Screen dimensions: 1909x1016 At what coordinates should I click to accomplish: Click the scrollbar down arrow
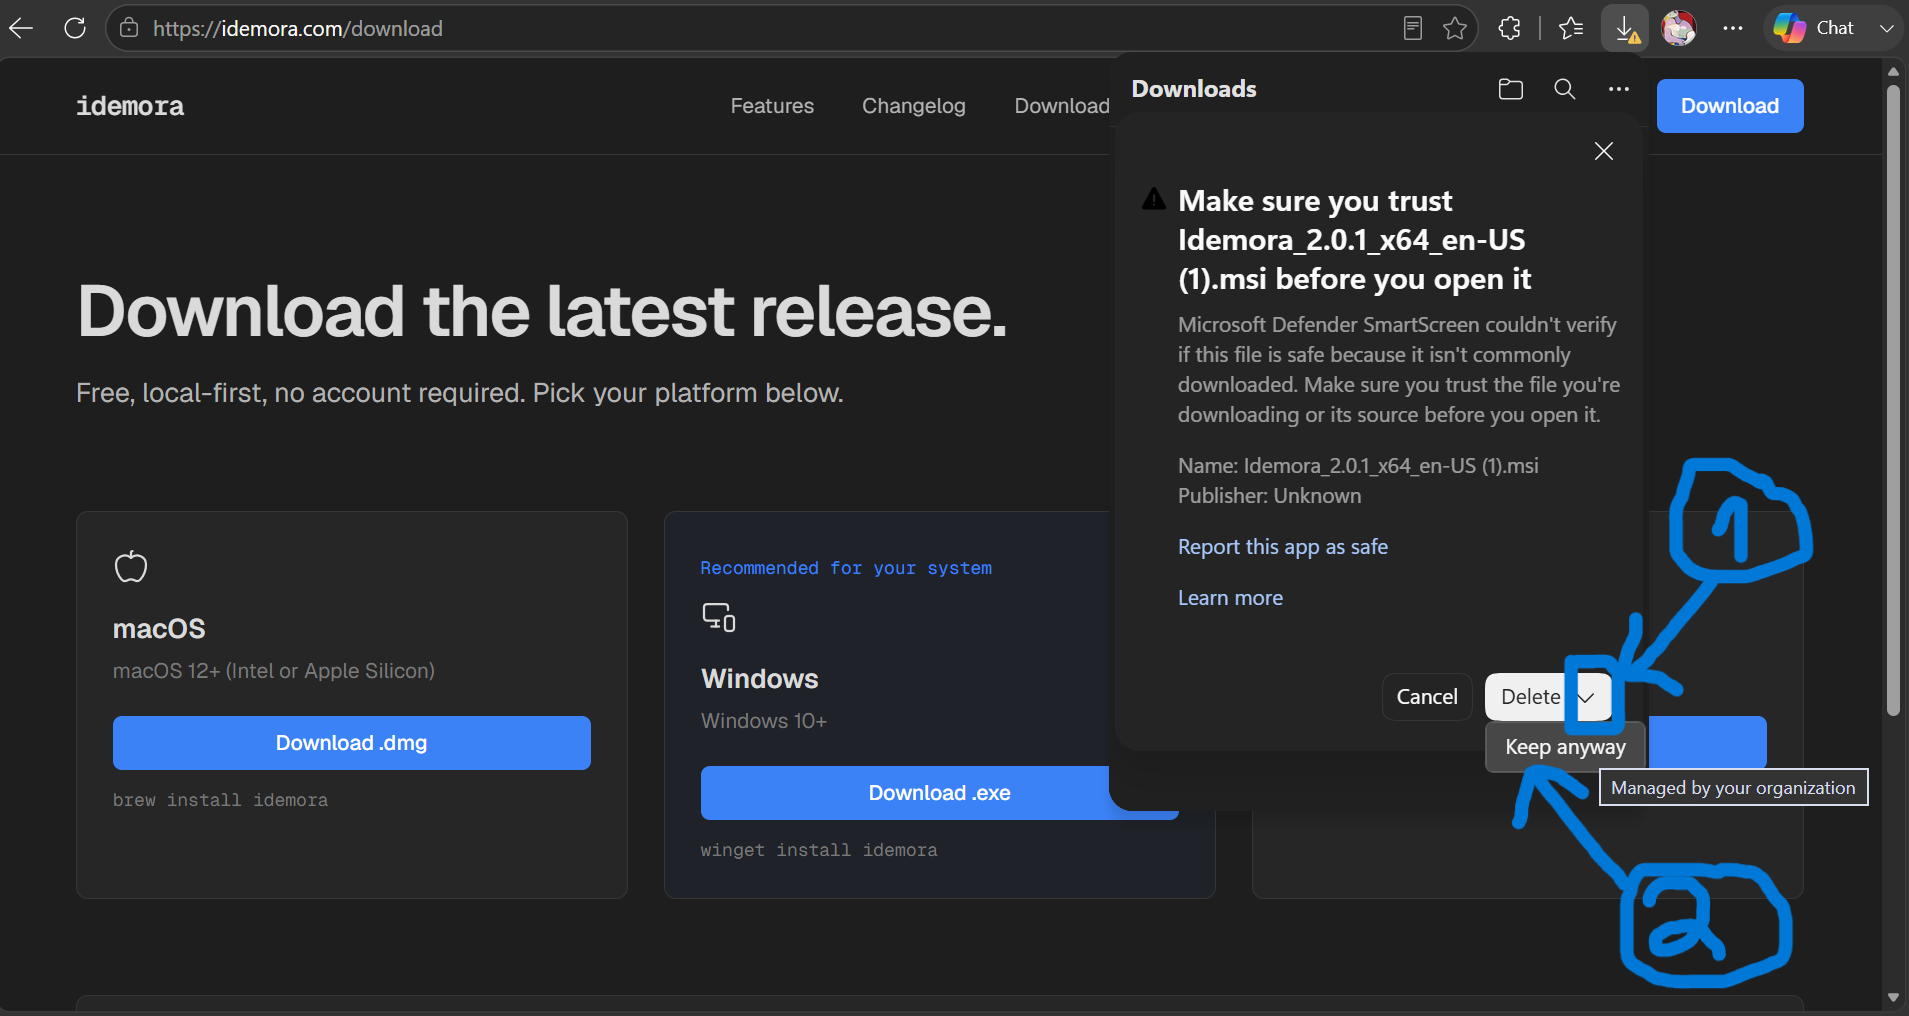tap(1893, 997)
